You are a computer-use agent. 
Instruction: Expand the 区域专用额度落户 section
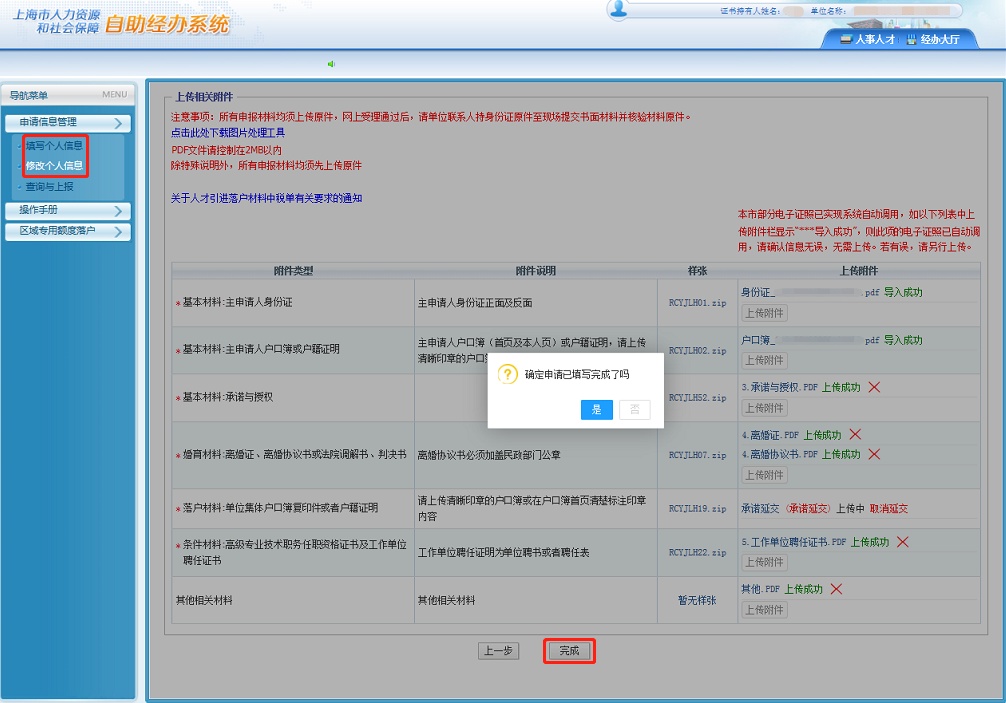click(x=67, y=232)
